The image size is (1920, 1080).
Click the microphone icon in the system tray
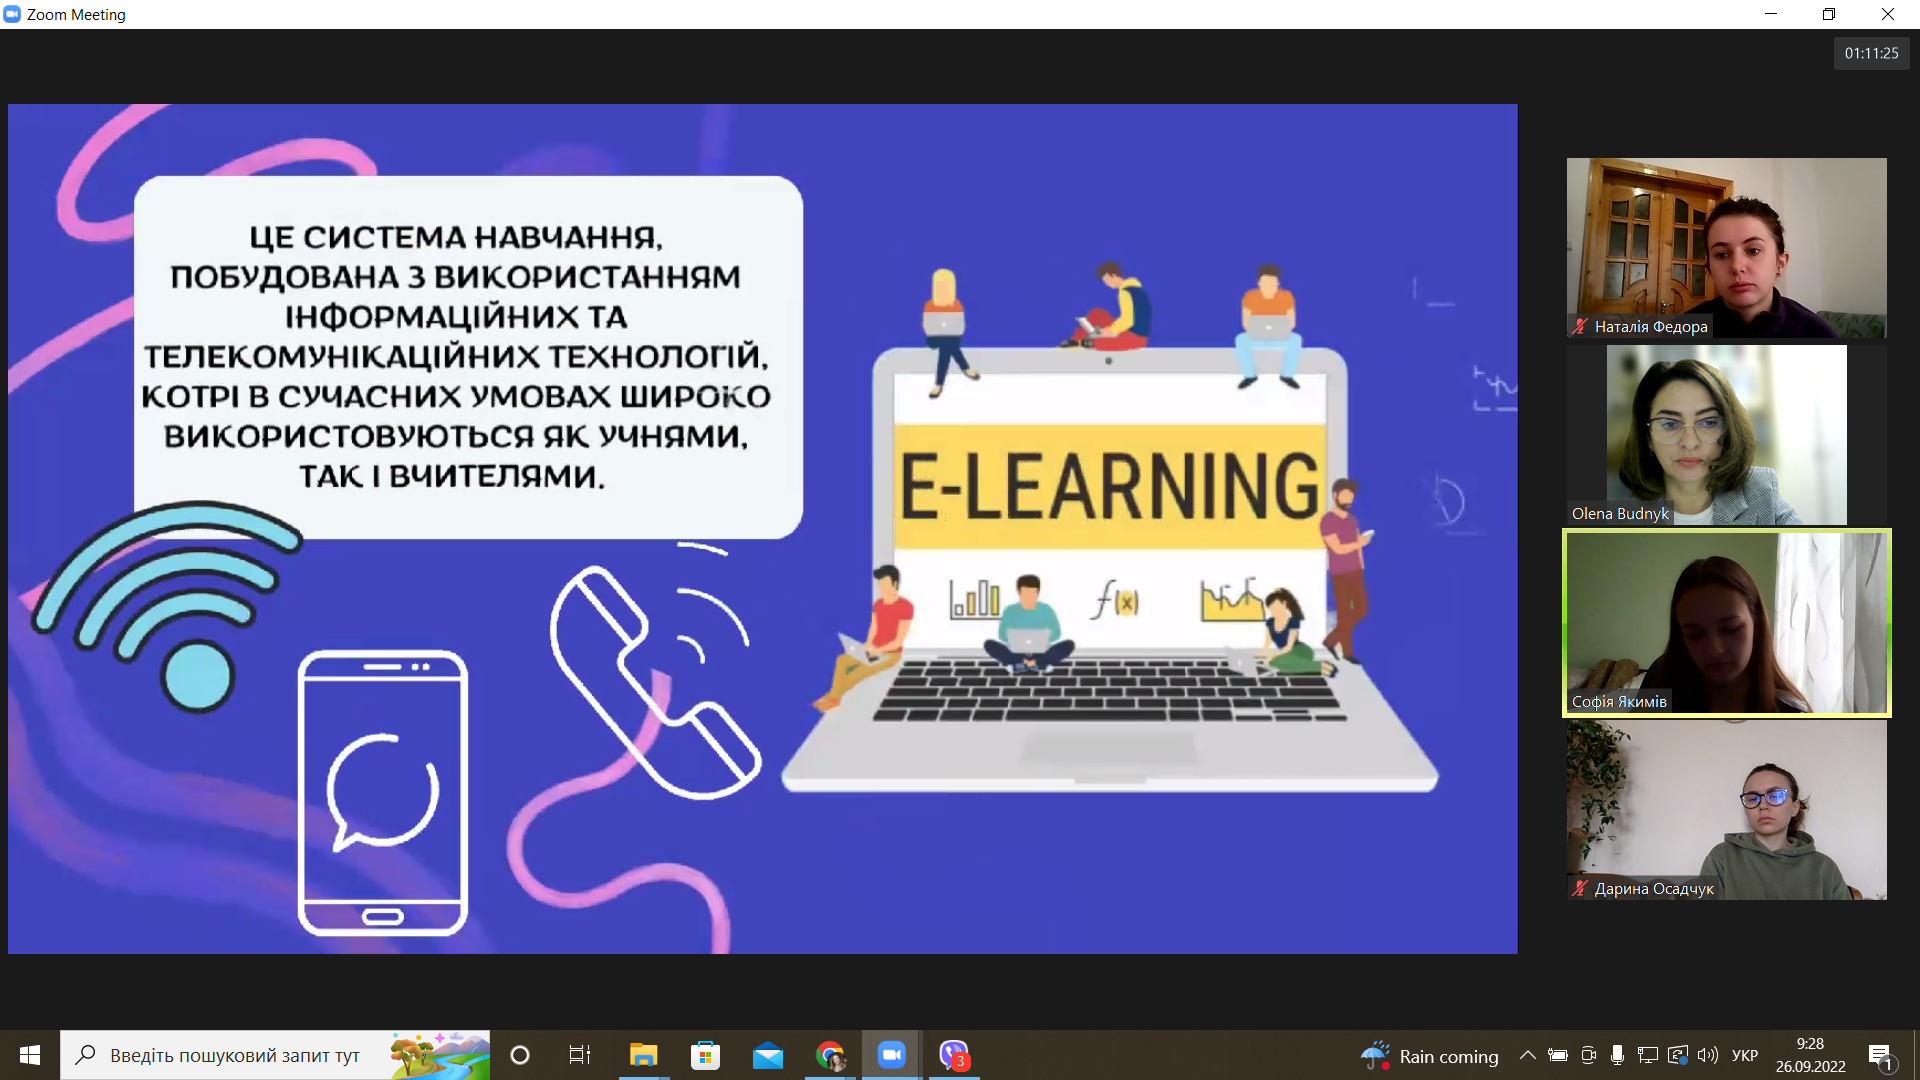(x=1617, y=1055)
